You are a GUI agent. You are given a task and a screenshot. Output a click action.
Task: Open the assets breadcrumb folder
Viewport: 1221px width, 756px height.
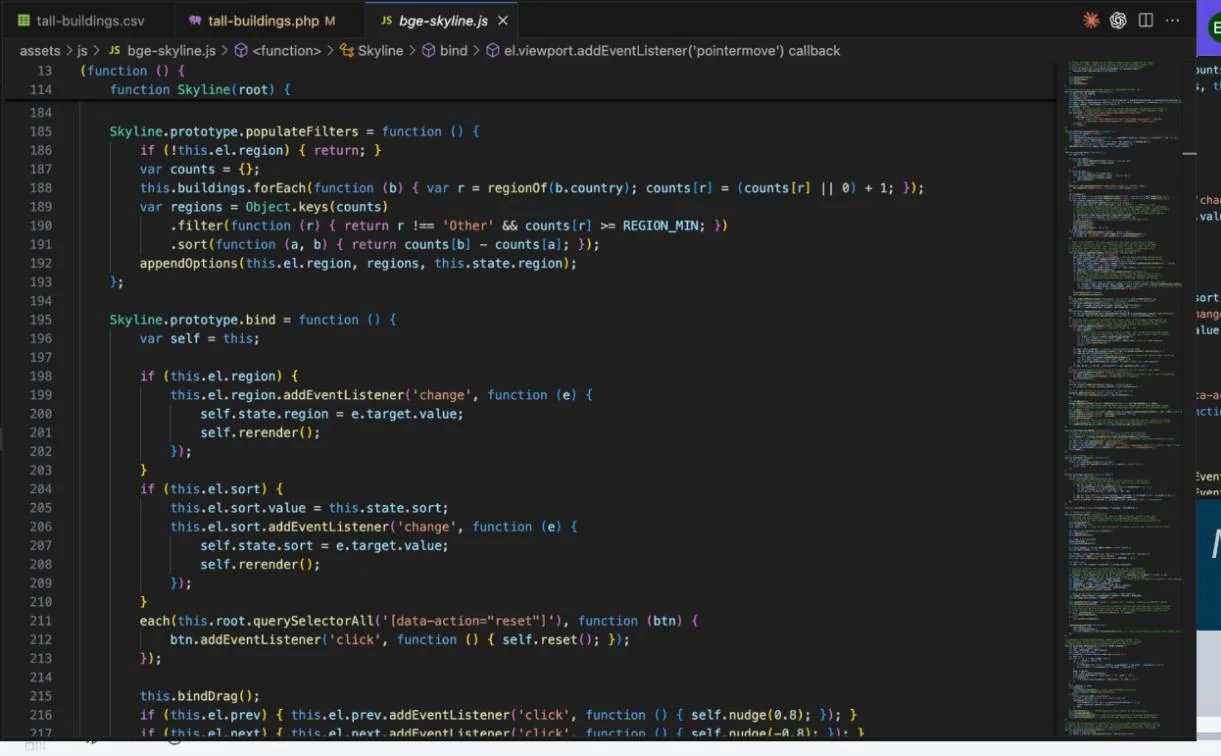pyautogui.click(x=40, y=50)
